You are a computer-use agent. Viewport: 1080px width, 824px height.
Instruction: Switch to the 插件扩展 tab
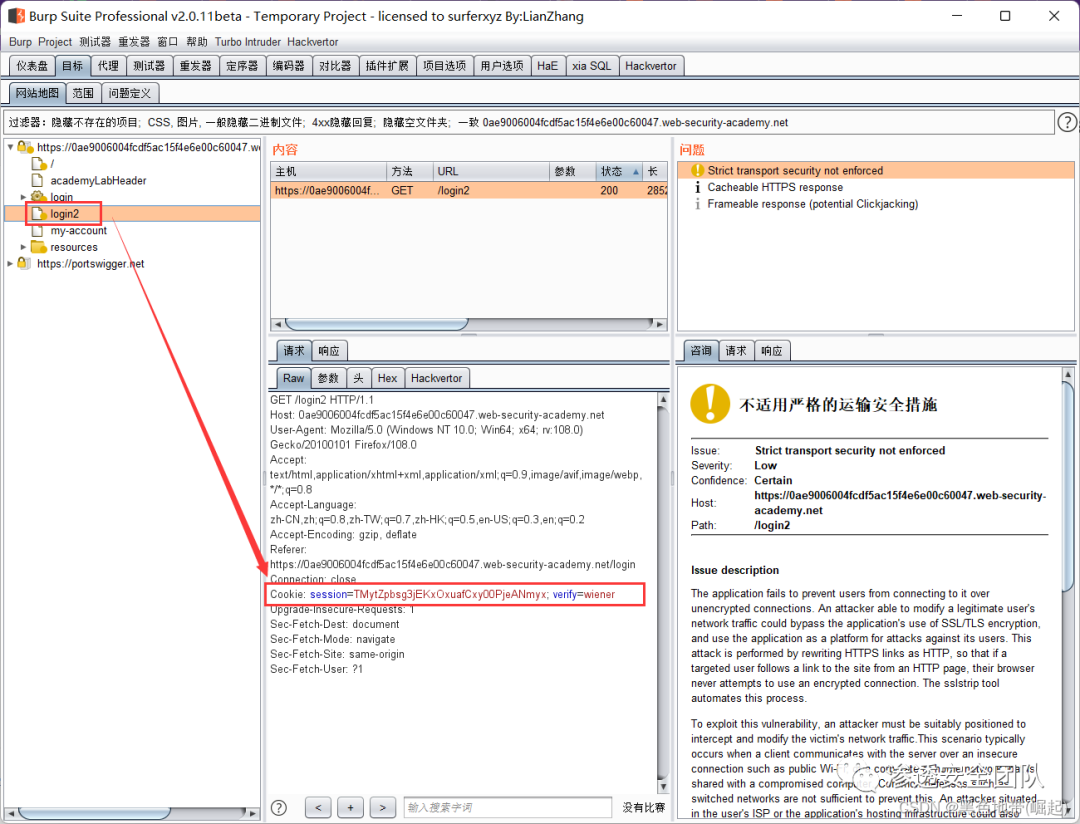(x=387, y=66)
